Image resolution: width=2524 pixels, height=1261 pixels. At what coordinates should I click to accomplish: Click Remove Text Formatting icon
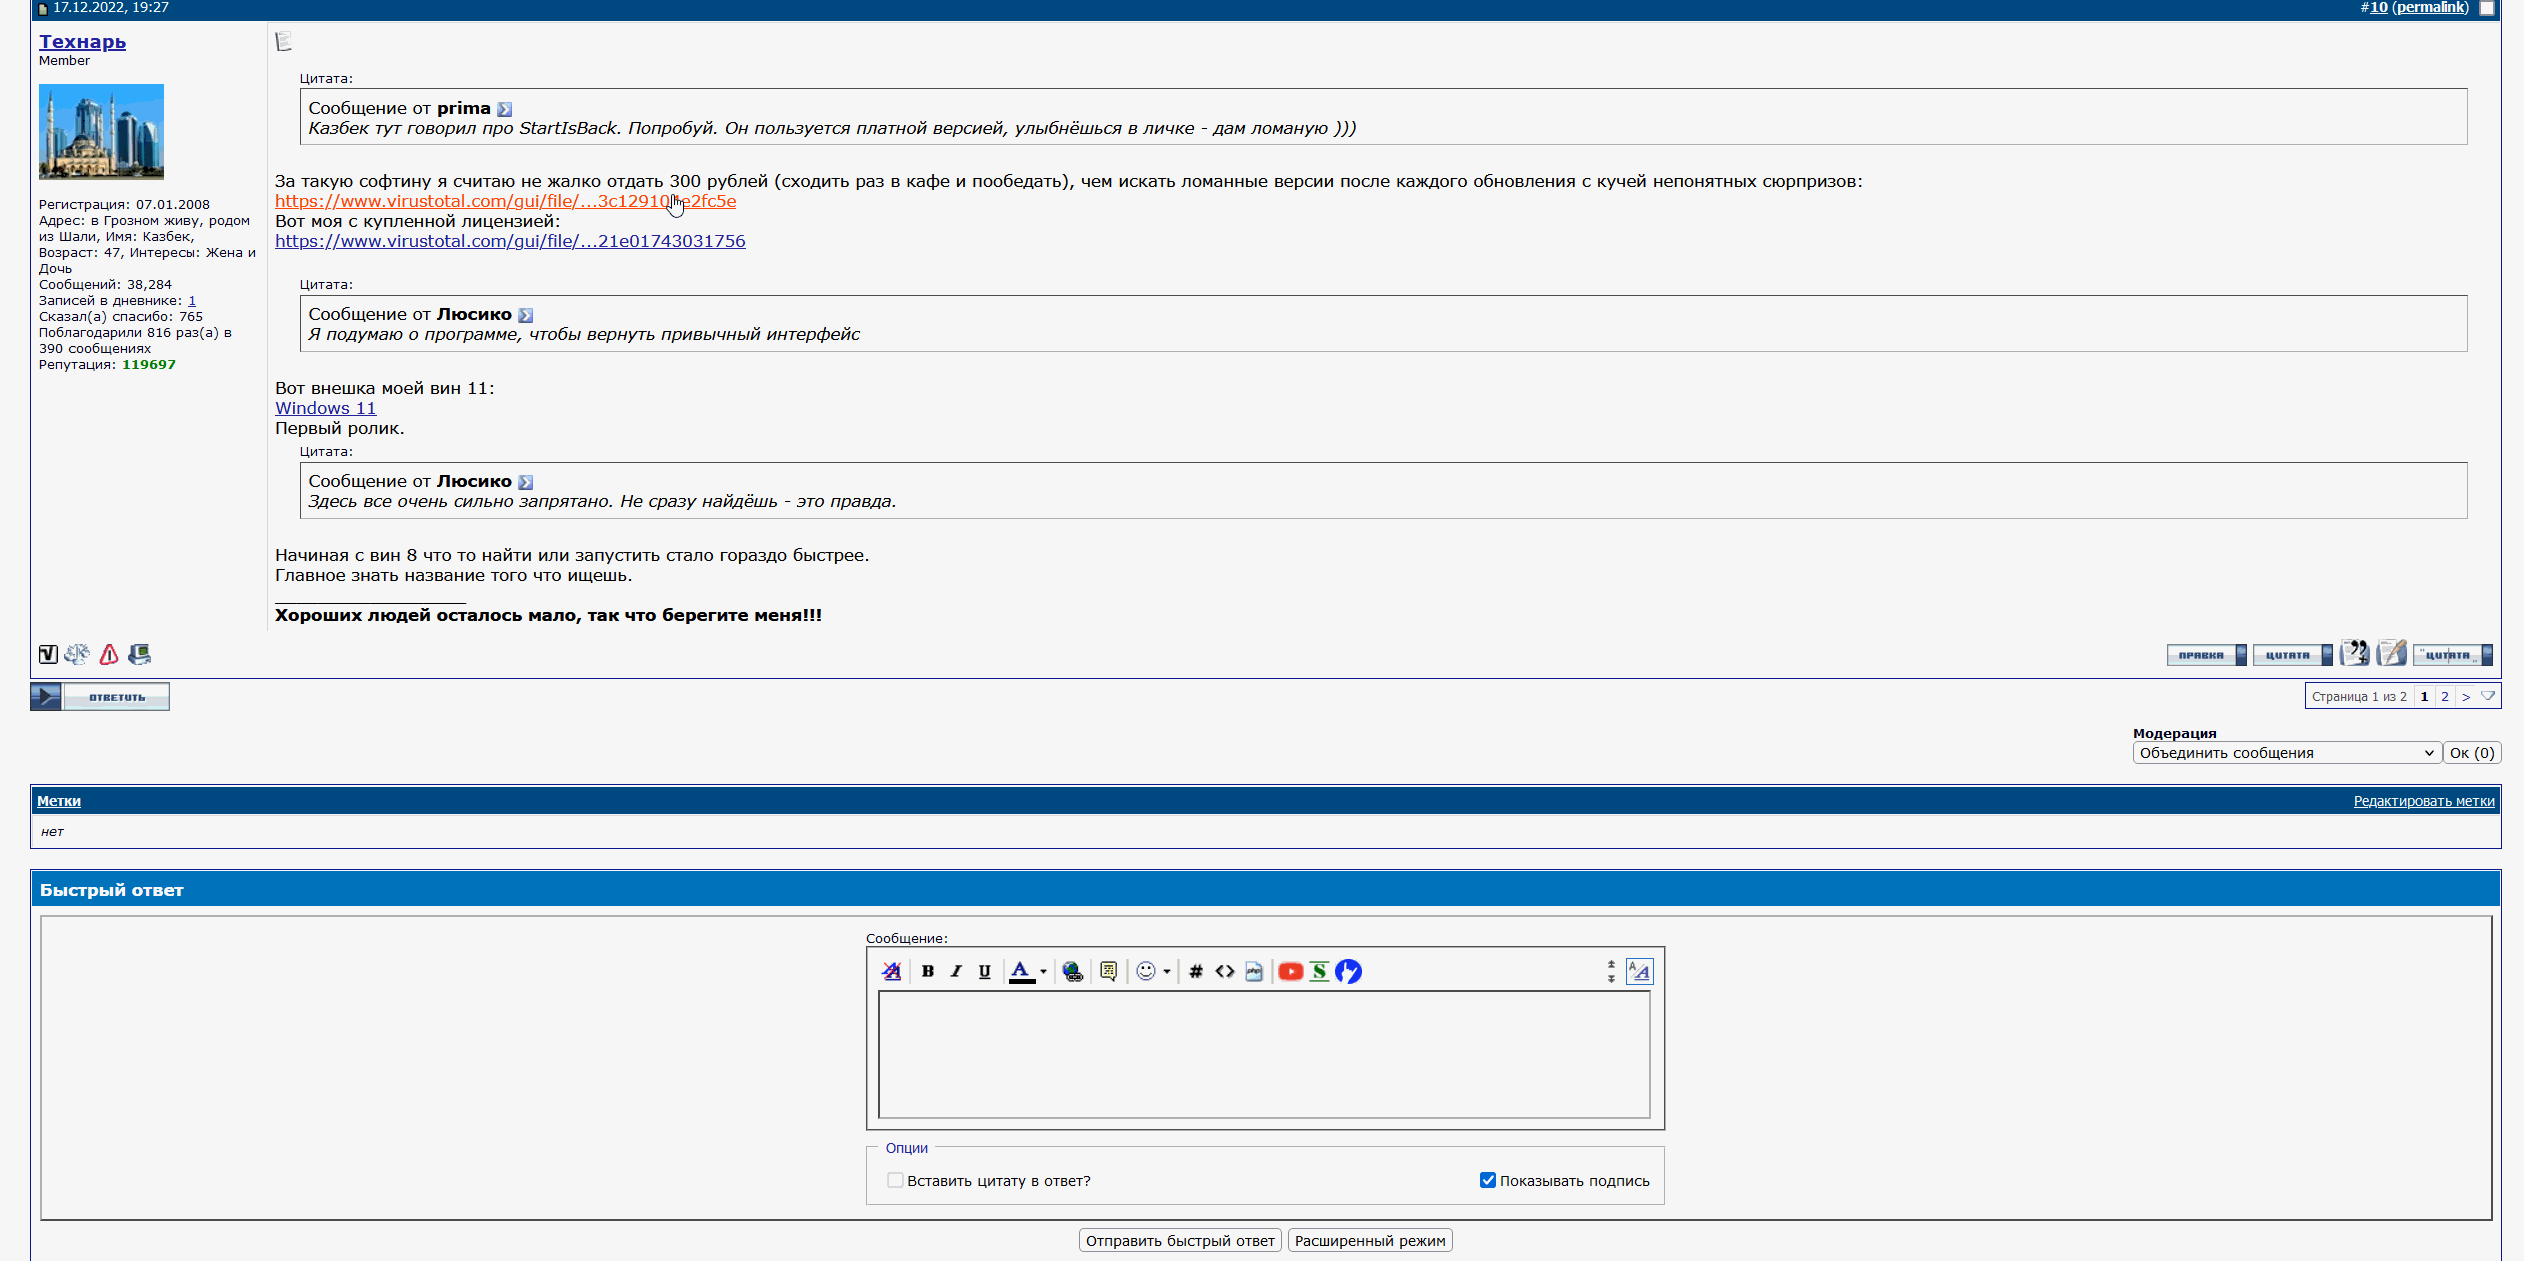891,971
